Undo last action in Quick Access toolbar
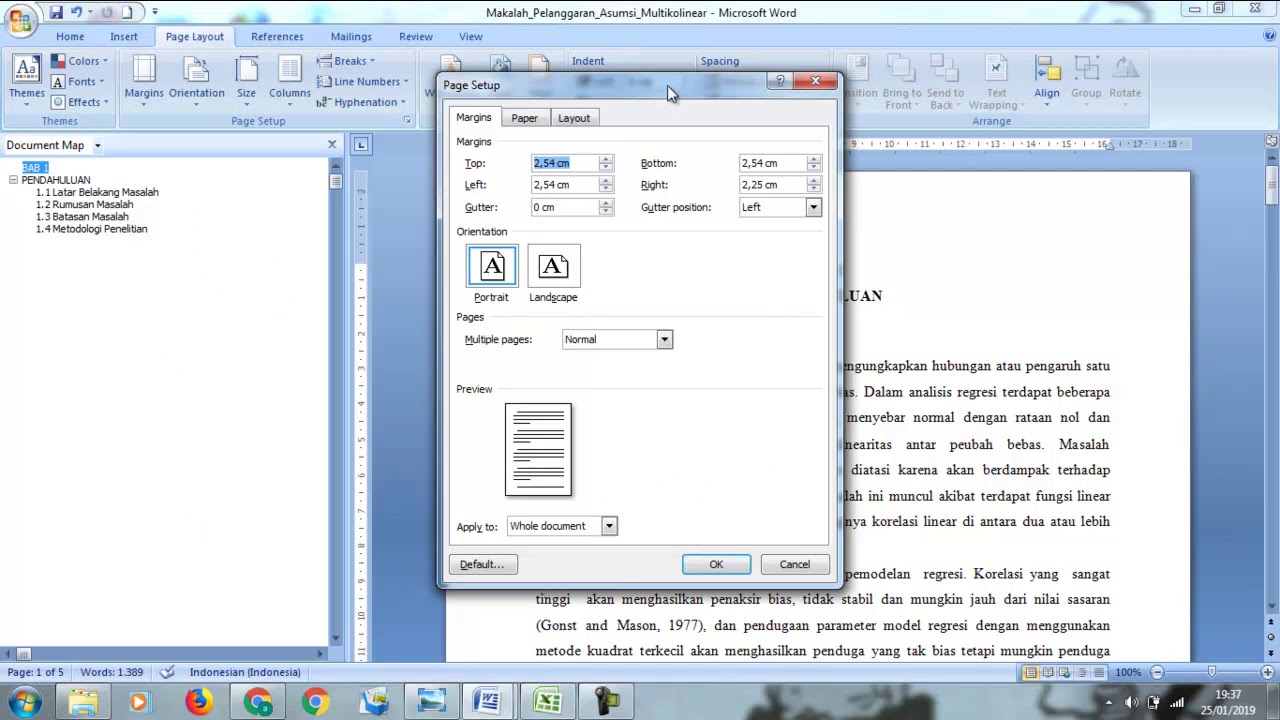 pos(76,13)
